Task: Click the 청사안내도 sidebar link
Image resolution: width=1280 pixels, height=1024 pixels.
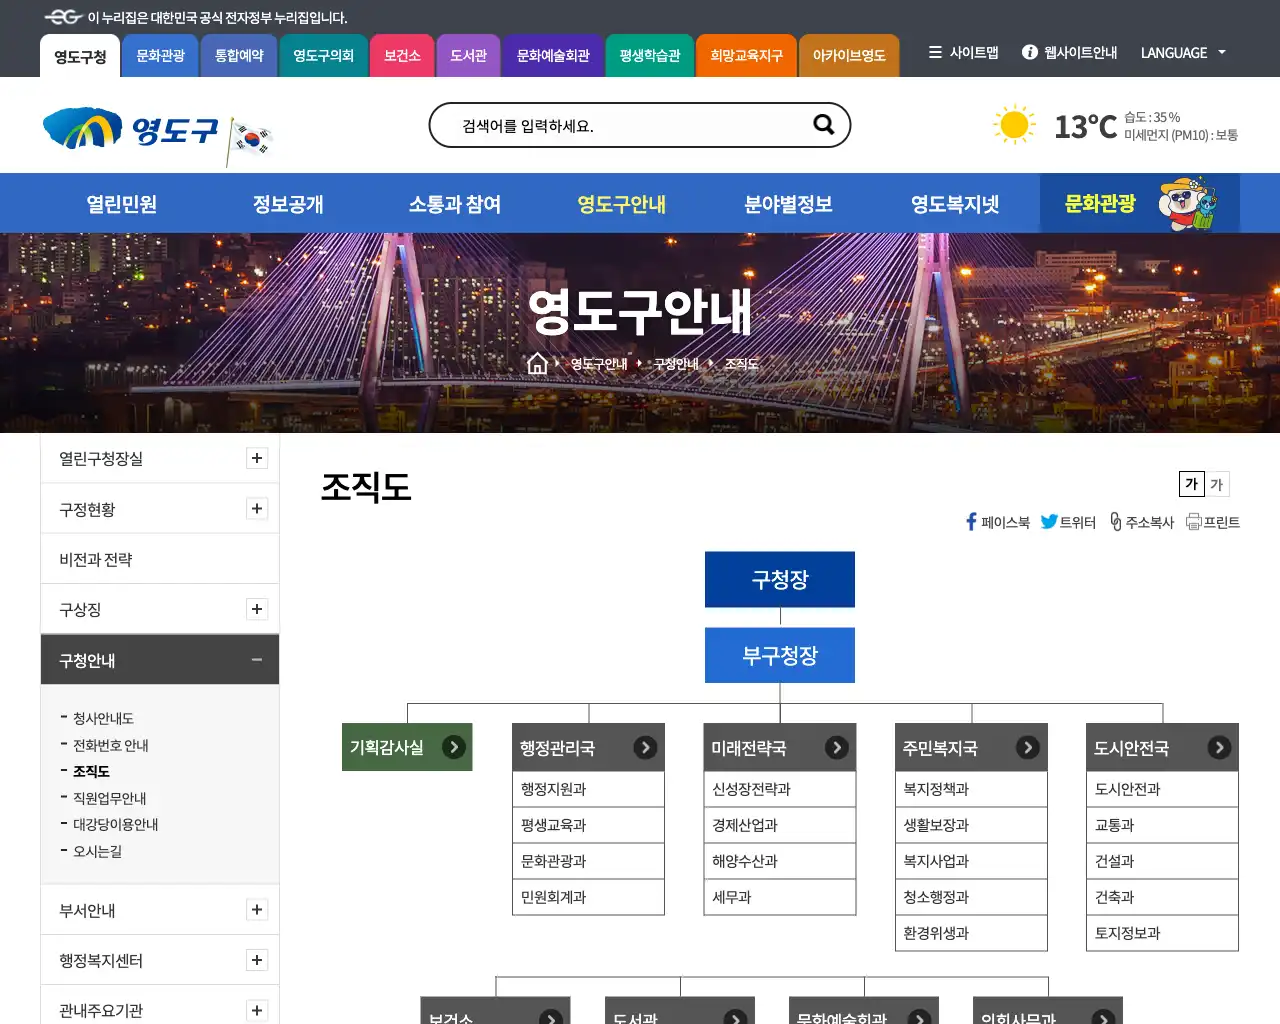Action: coord(103,718)
